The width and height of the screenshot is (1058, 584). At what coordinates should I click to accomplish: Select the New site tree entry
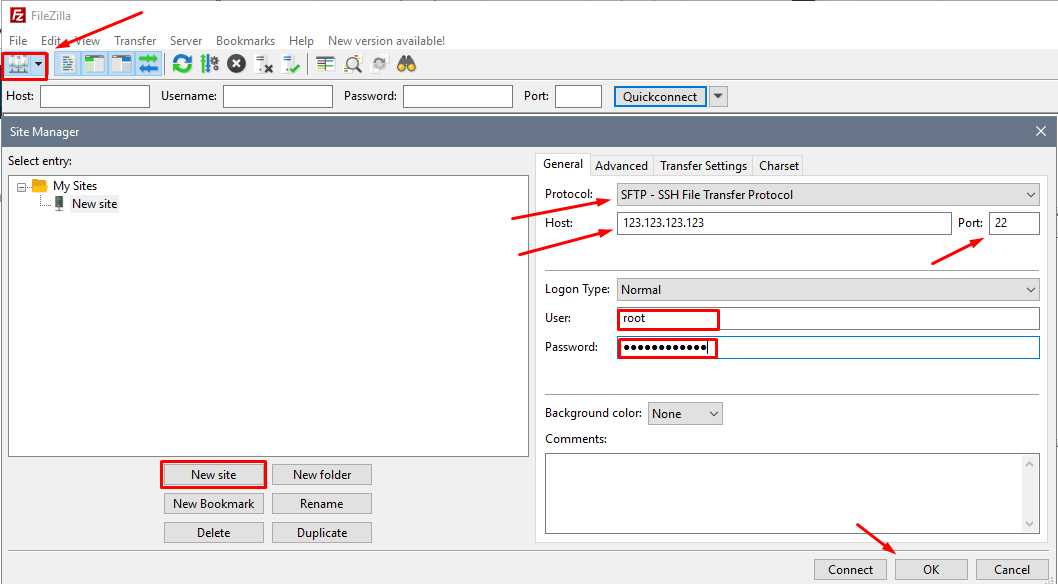pos(94,204)
